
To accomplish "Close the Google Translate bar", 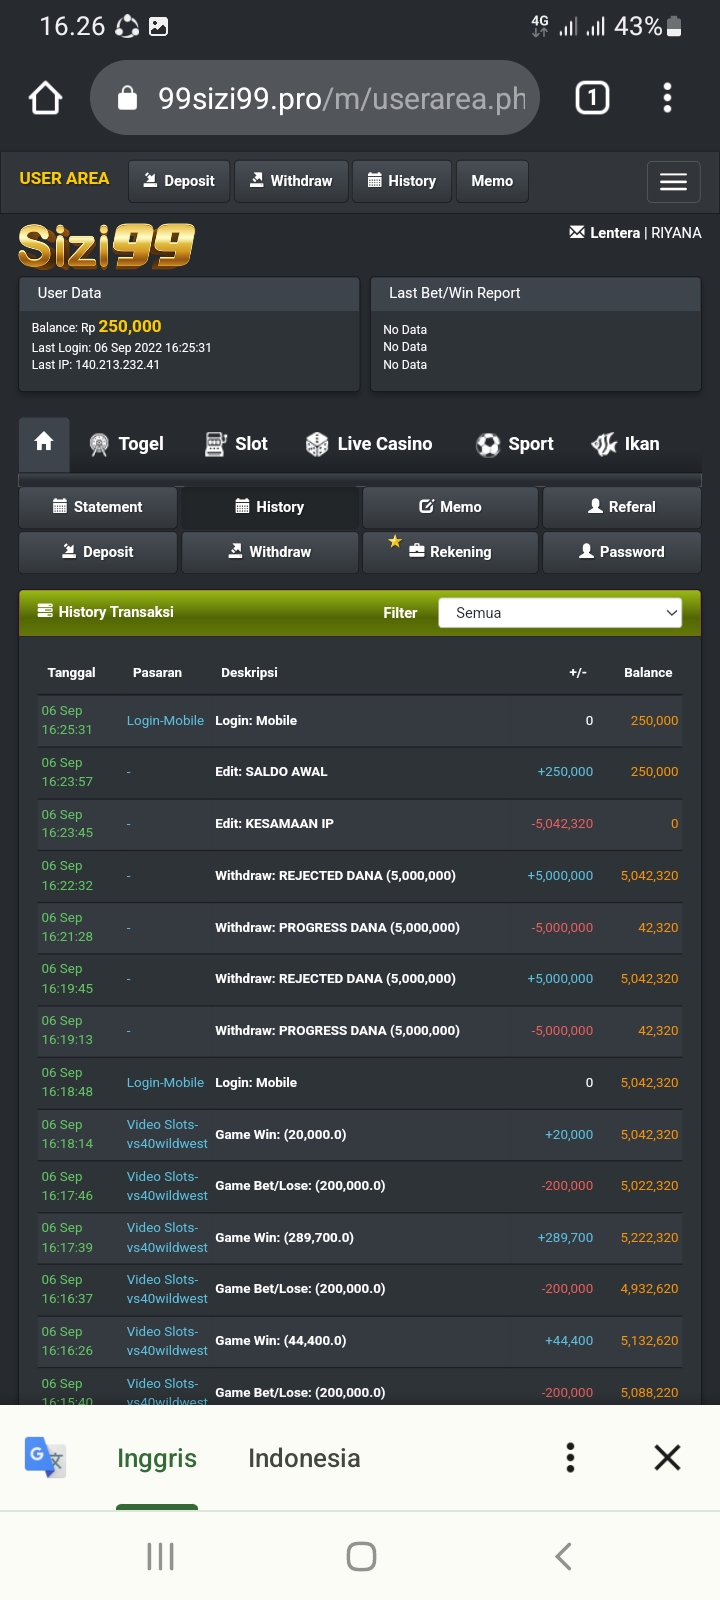I will [x=667, y=1457].
